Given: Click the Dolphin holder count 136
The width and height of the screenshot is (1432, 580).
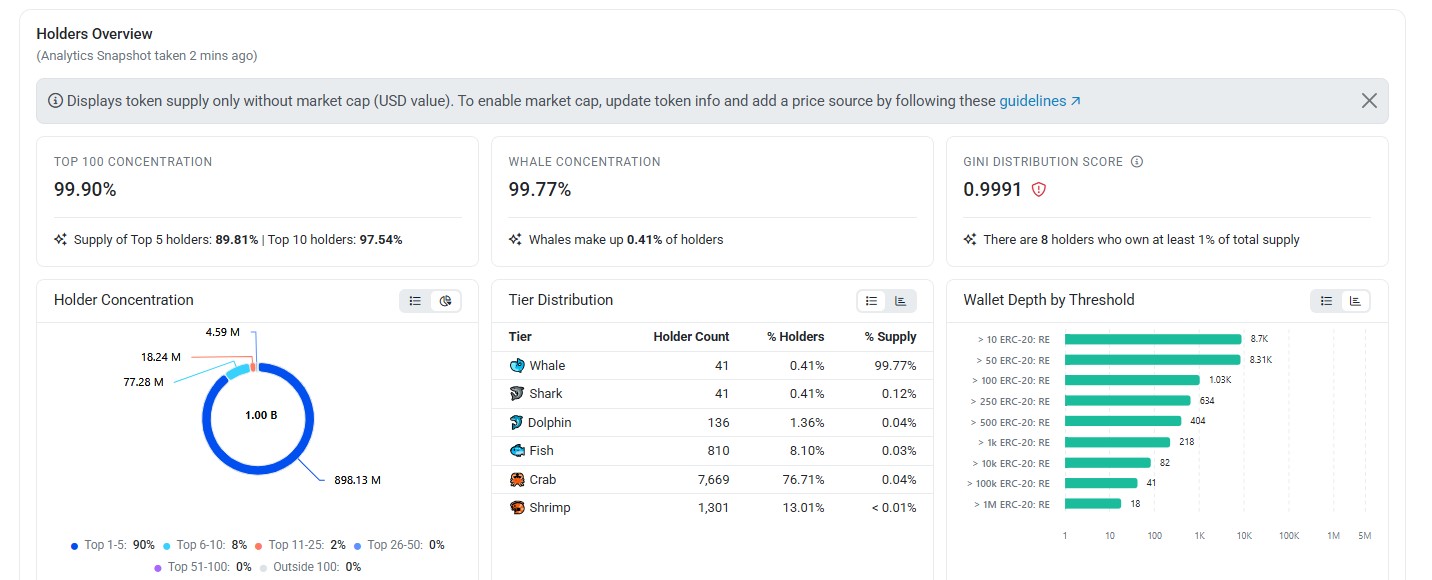Looking at the screenshot, I should [x=718, y=423].
